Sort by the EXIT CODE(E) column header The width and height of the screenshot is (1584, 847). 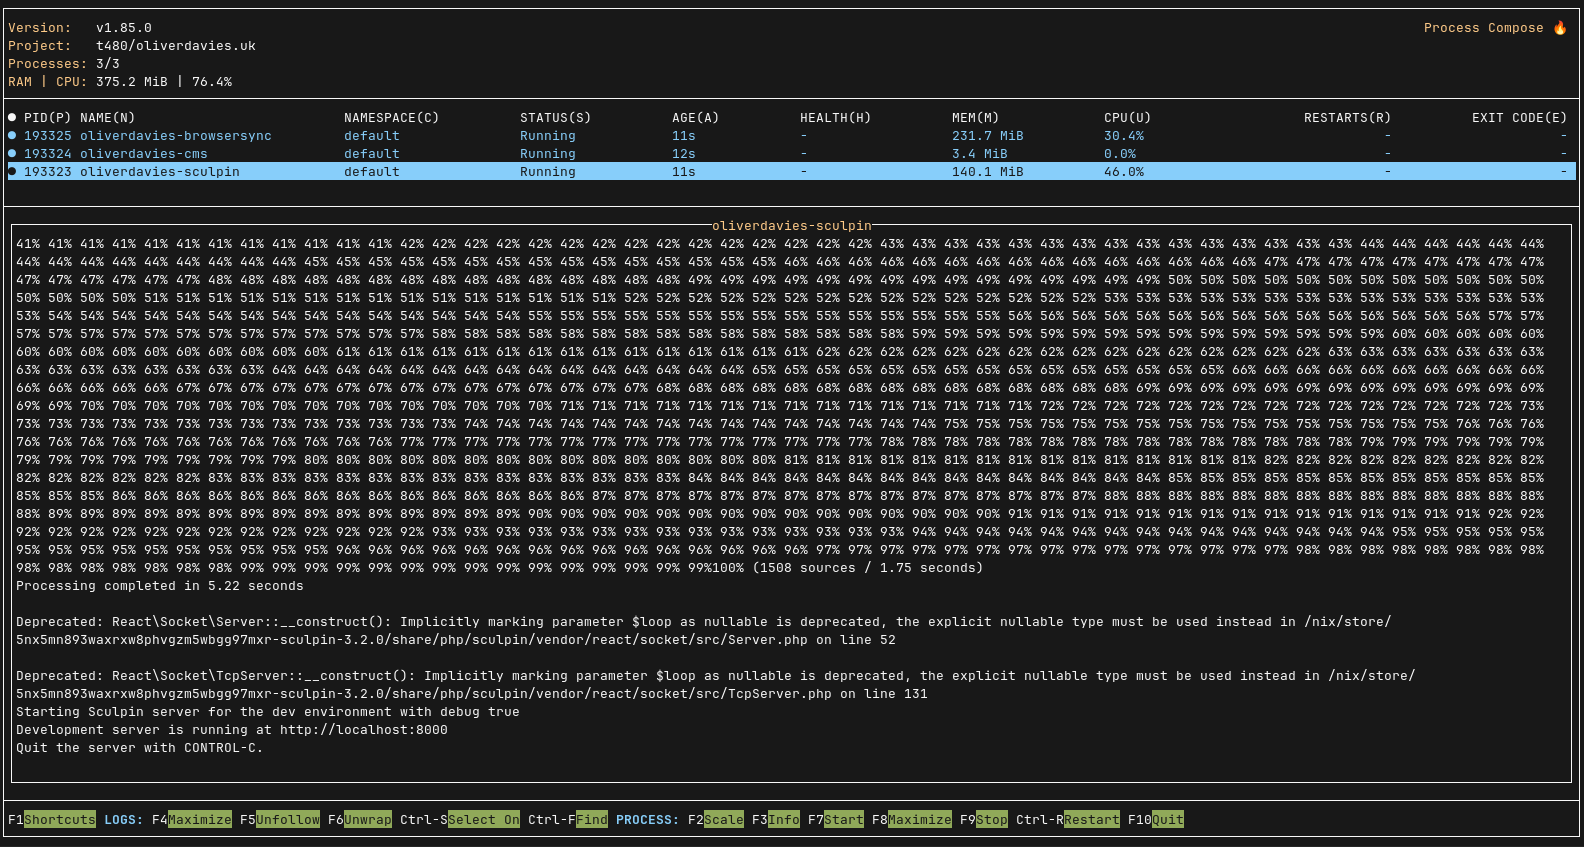(x=1520, y=118)
